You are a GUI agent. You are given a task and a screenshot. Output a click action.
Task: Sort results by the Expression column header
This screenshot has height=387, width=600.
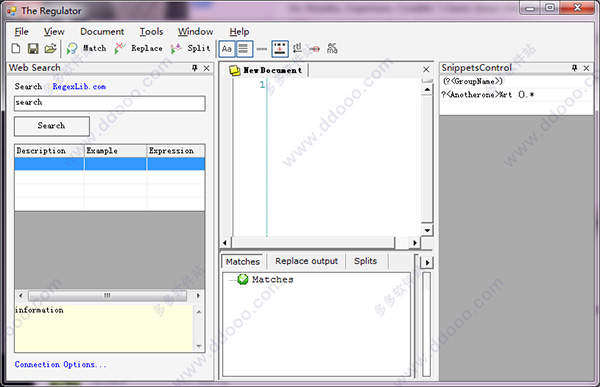(x=176, y=151)
